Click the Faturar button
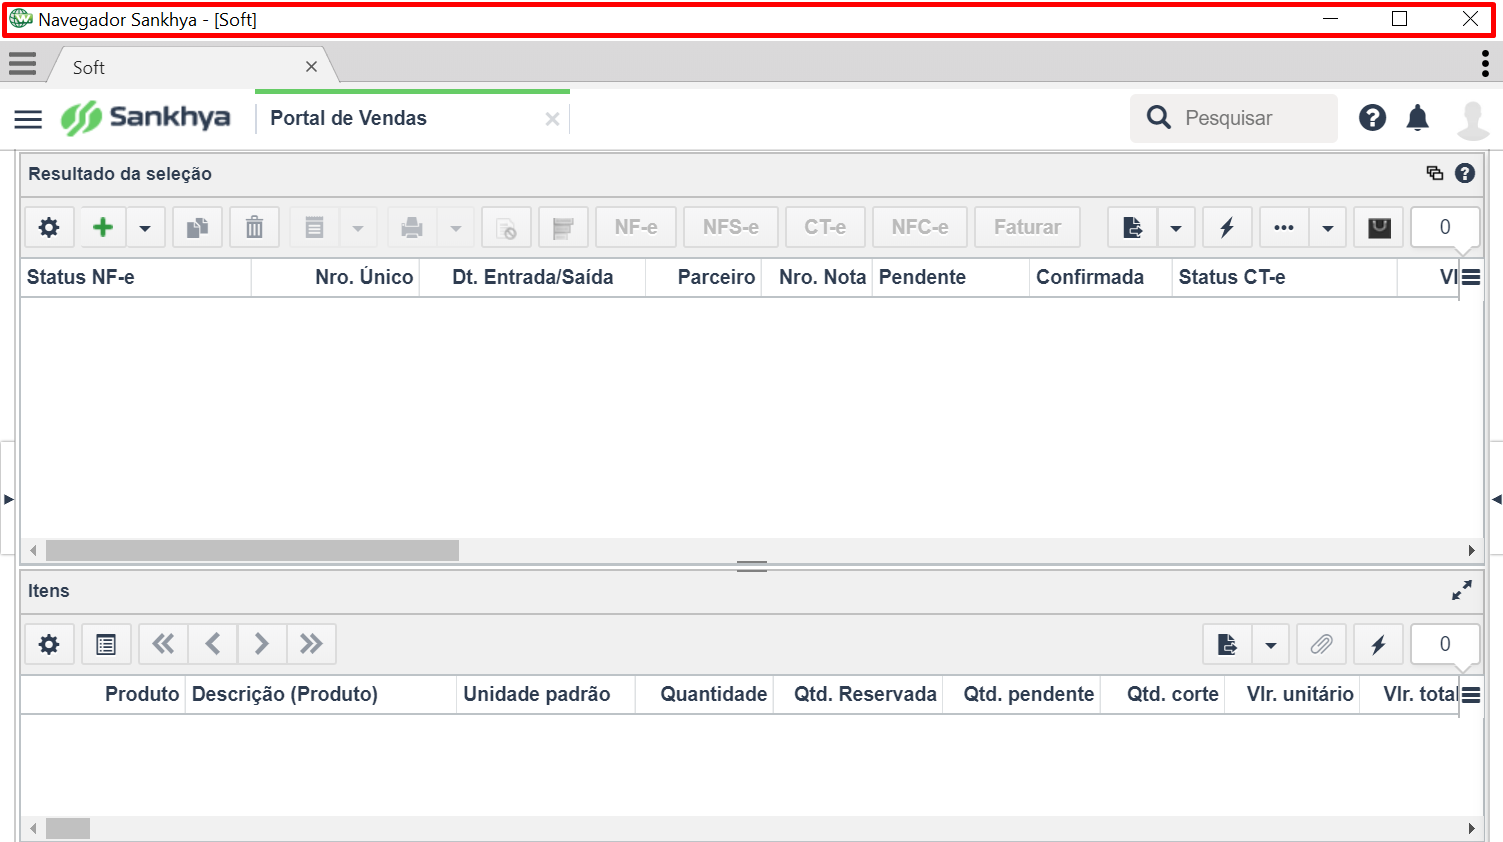The image size is (1503, 842). (1027, 227)
